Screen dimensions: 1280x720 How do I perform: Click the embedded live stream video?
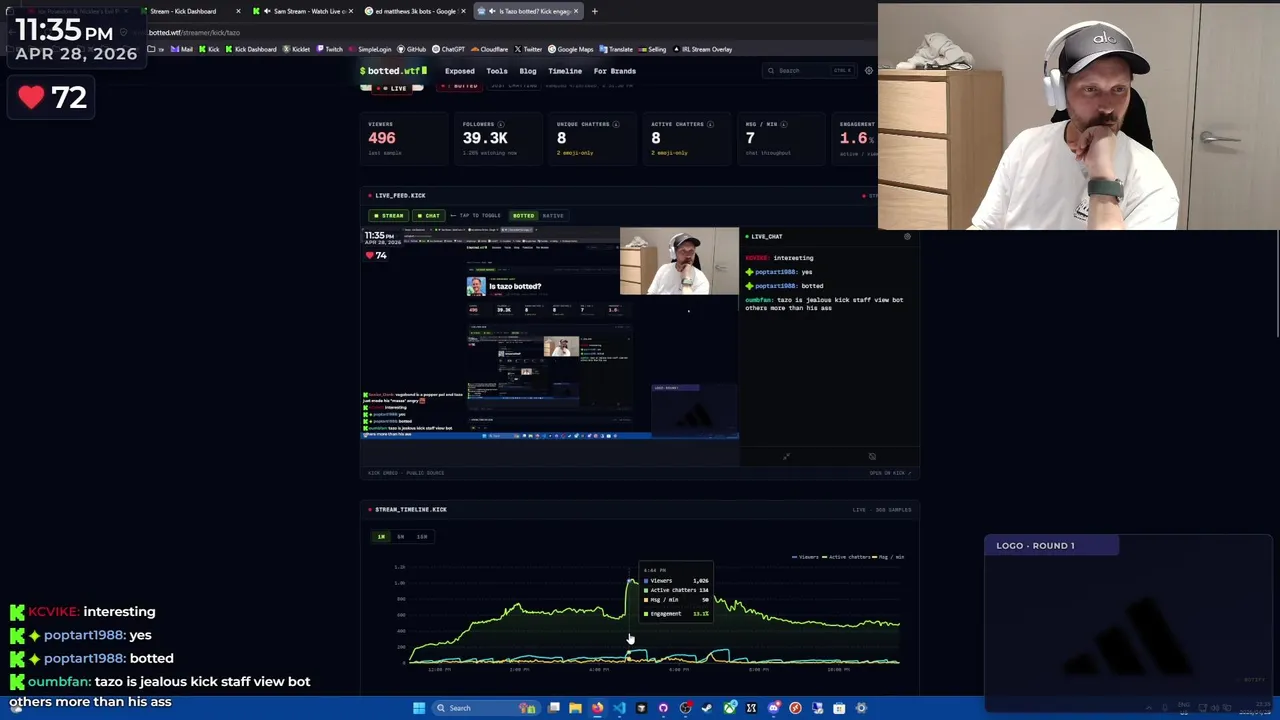pos(550,333)
